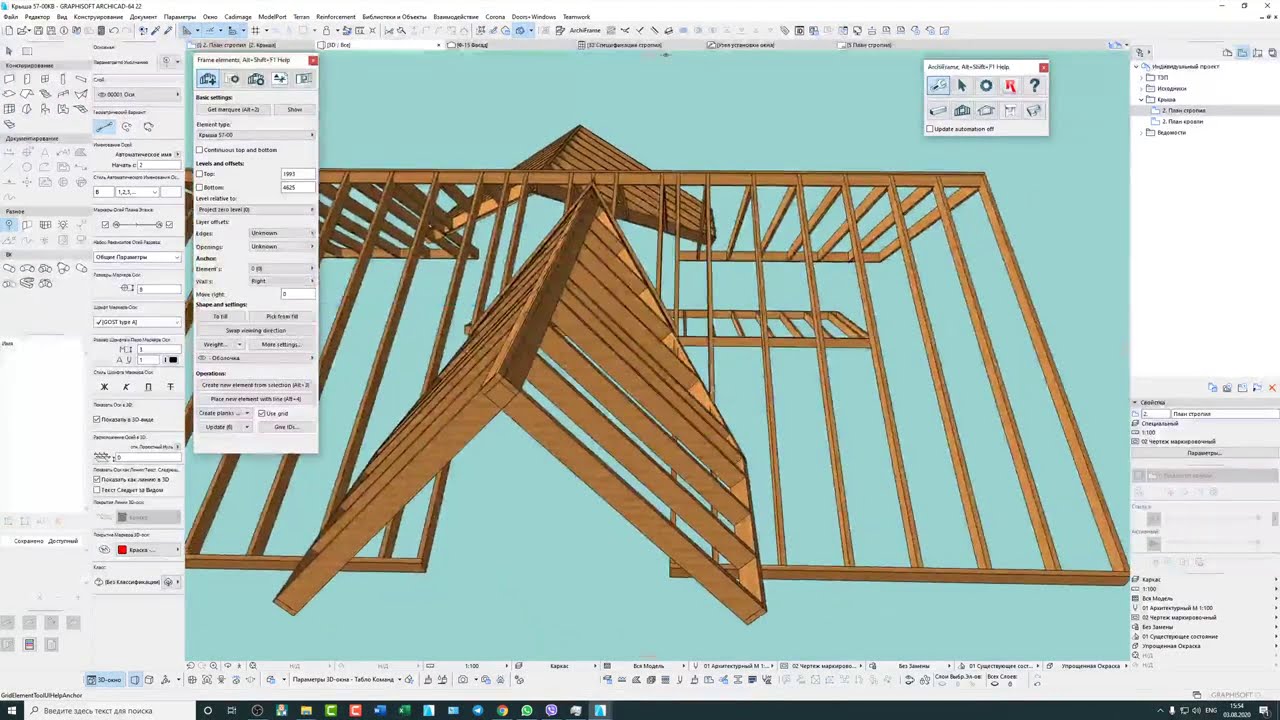Open the Teamwork menu
Screen dimensions: 1280x720
pos(576,17)
